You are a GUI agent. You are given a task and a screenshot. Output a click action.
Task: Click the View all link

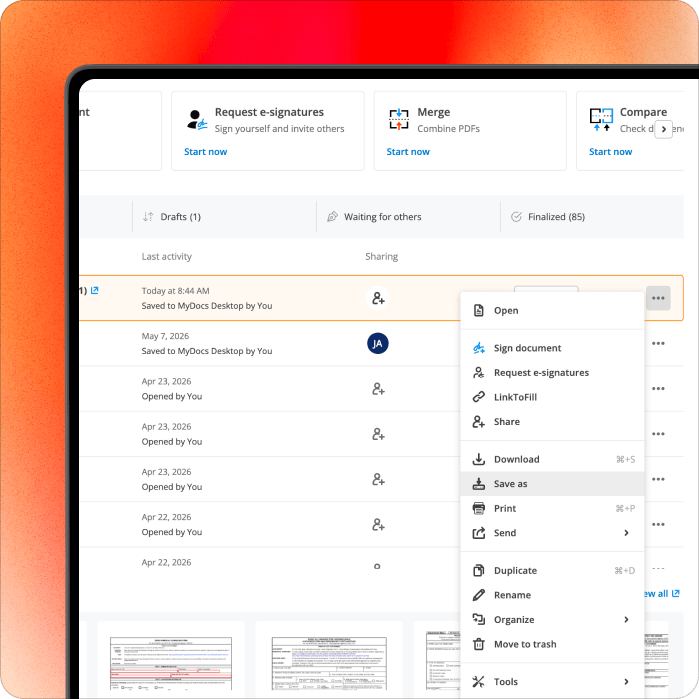click(662, 594)
